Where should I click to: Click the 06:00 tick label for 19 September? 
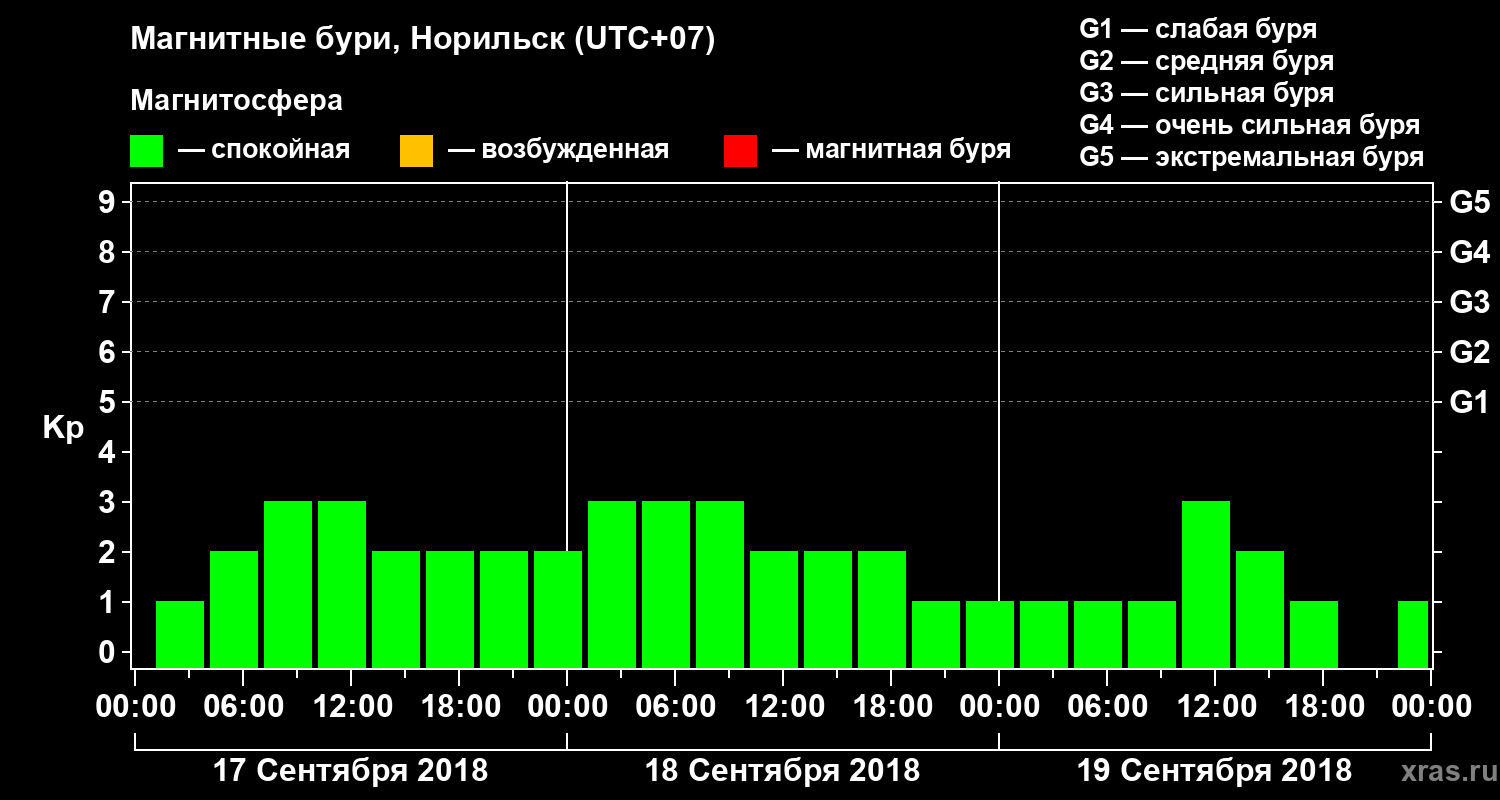[1107, 706]
